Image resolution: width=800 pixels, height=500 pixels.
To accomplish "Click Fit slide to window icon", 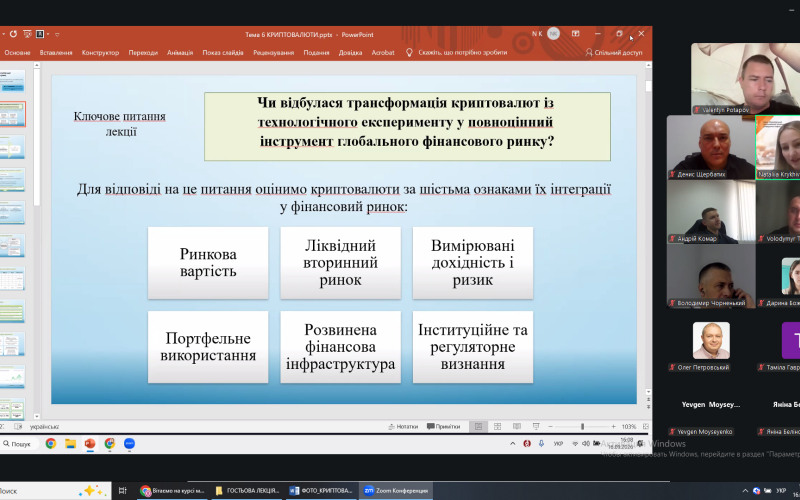I will click(645, 427).
